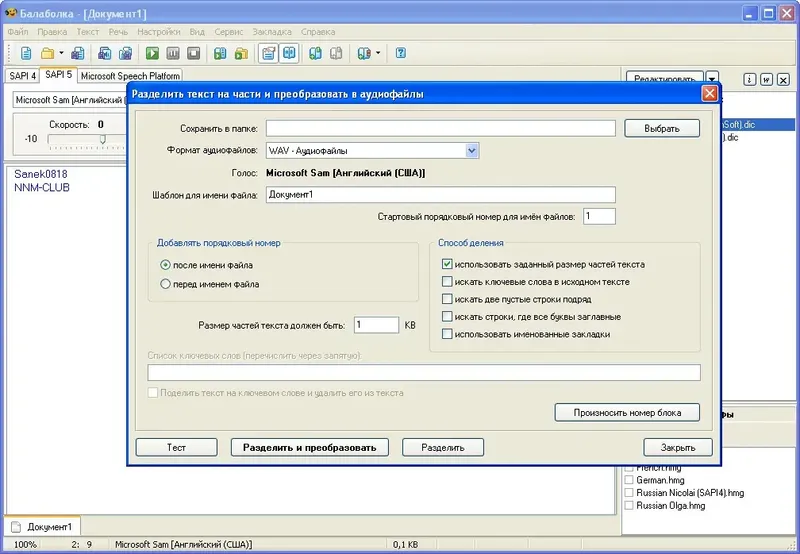This screenshot has height=554, width=800.
Task: Click the Pause speech toolbar icon
Action: [x=172, y=53]
